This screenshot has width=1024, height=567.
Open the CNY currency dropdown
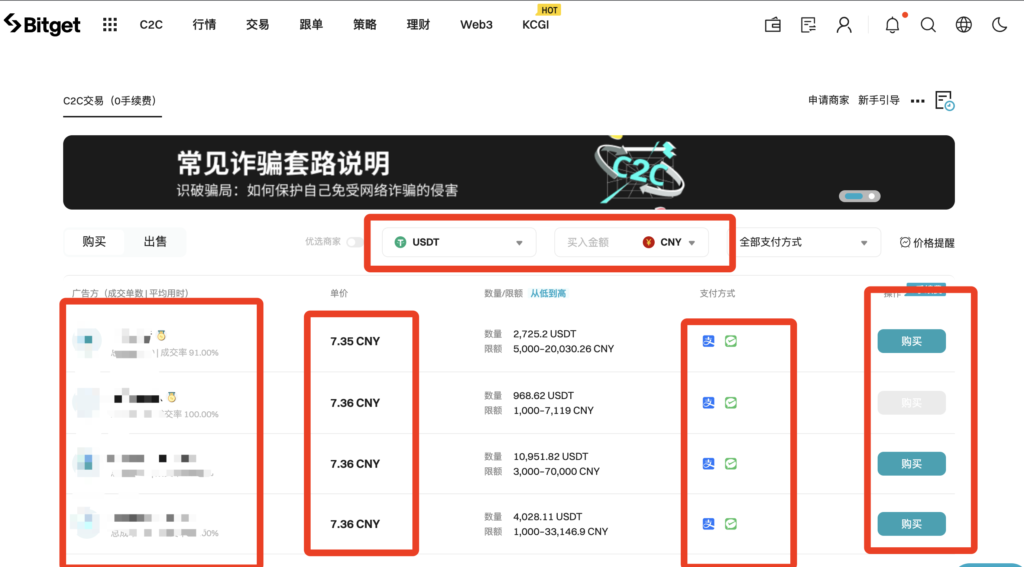coord(669,242)
